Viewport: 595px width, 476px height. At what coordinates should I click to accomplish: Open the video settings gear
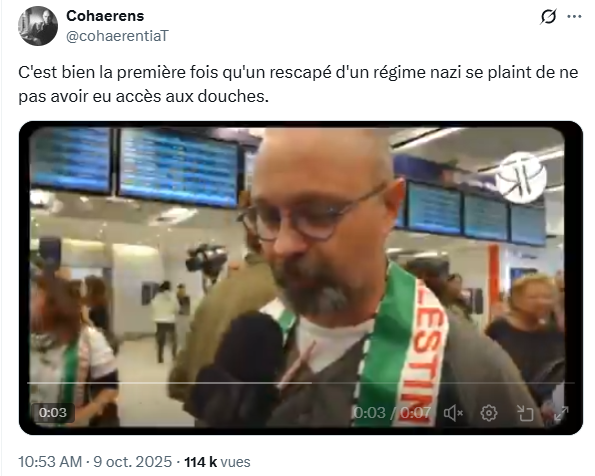click(x=489, y=413)
